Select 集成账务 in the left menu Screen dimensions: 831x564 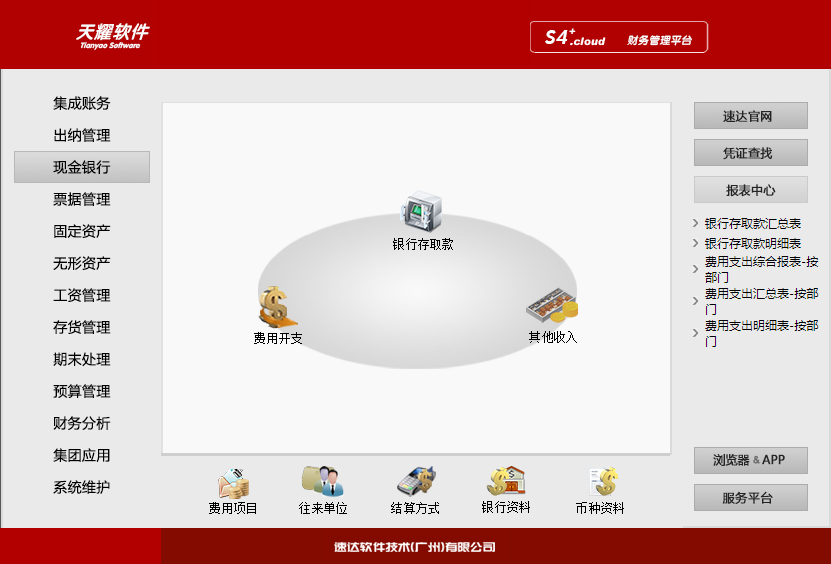coord(82,103)
